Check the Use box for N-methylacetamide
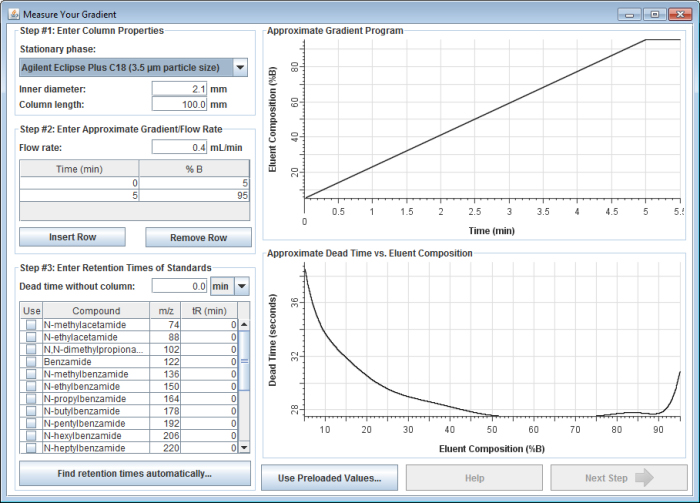The image size is (700, 503). coord(31,325)
